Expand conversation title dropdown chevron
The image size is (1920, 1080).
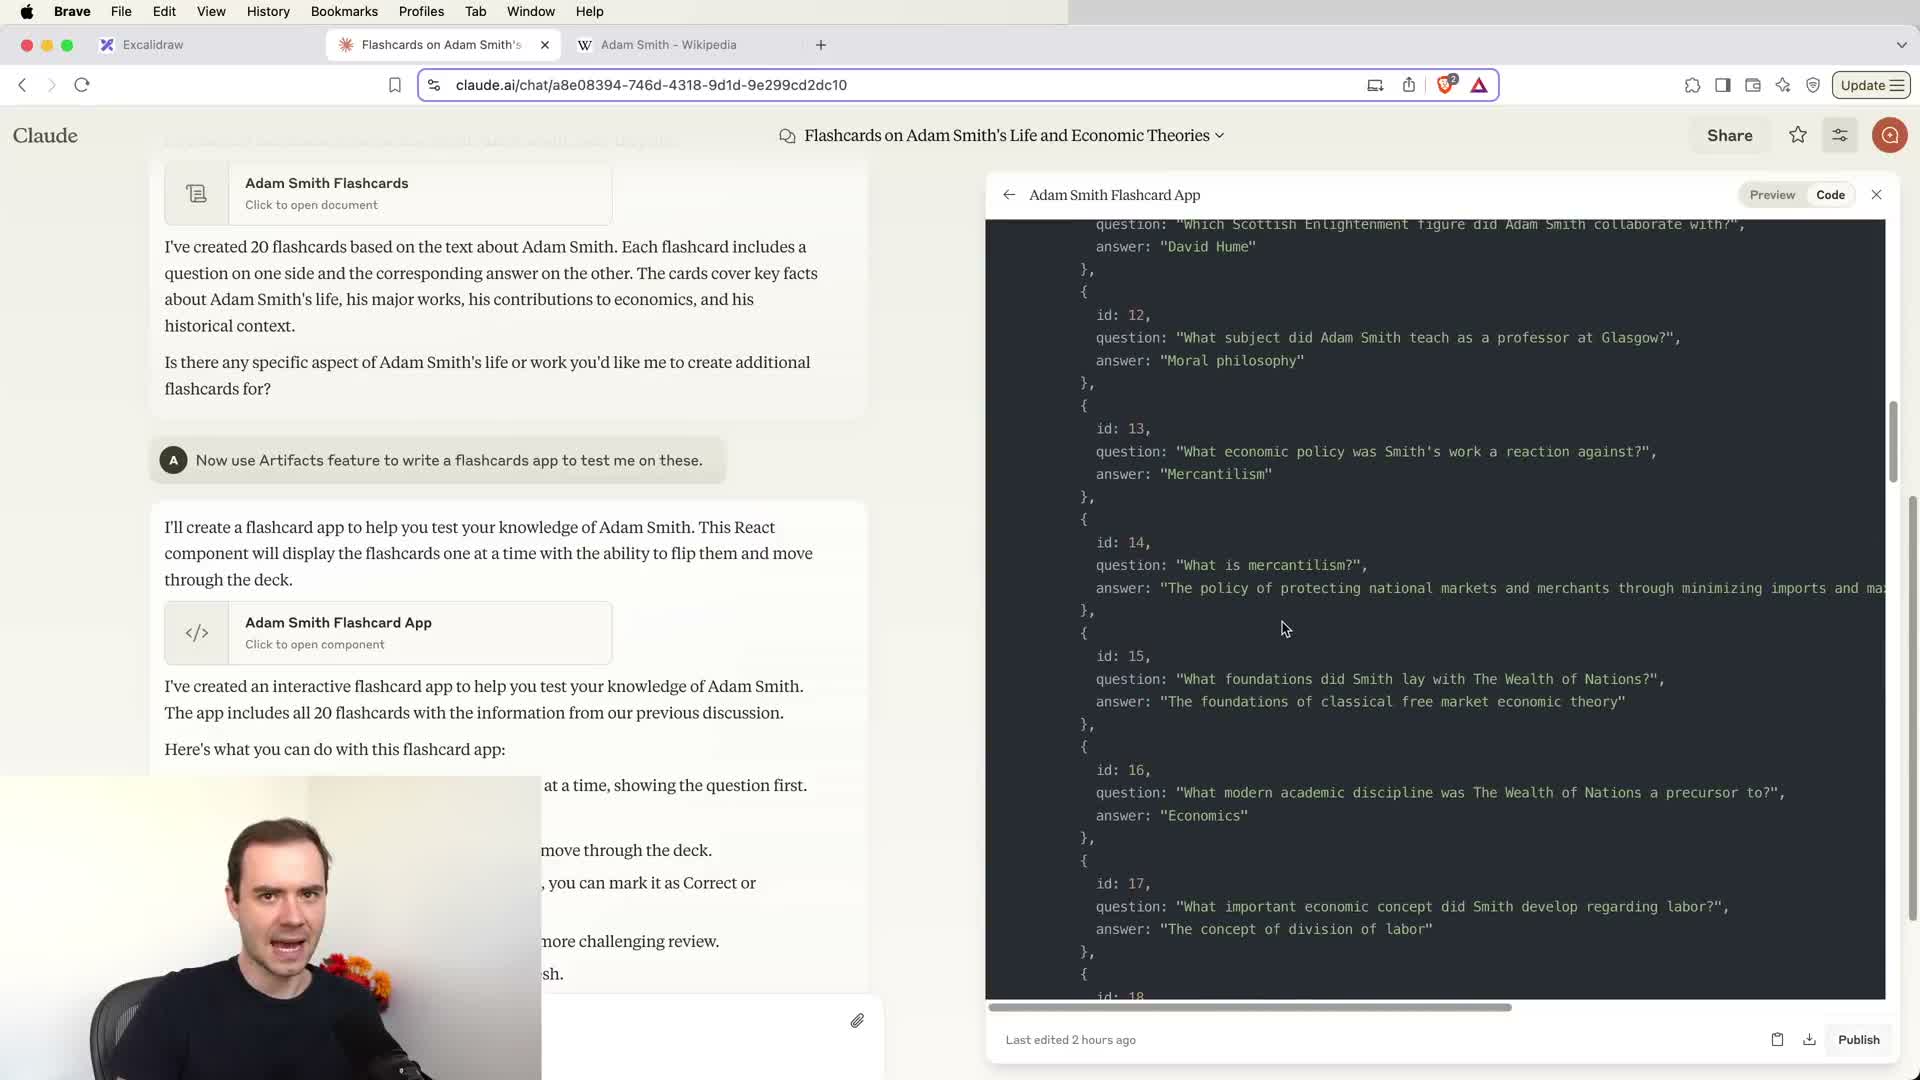pos(1219,136)
